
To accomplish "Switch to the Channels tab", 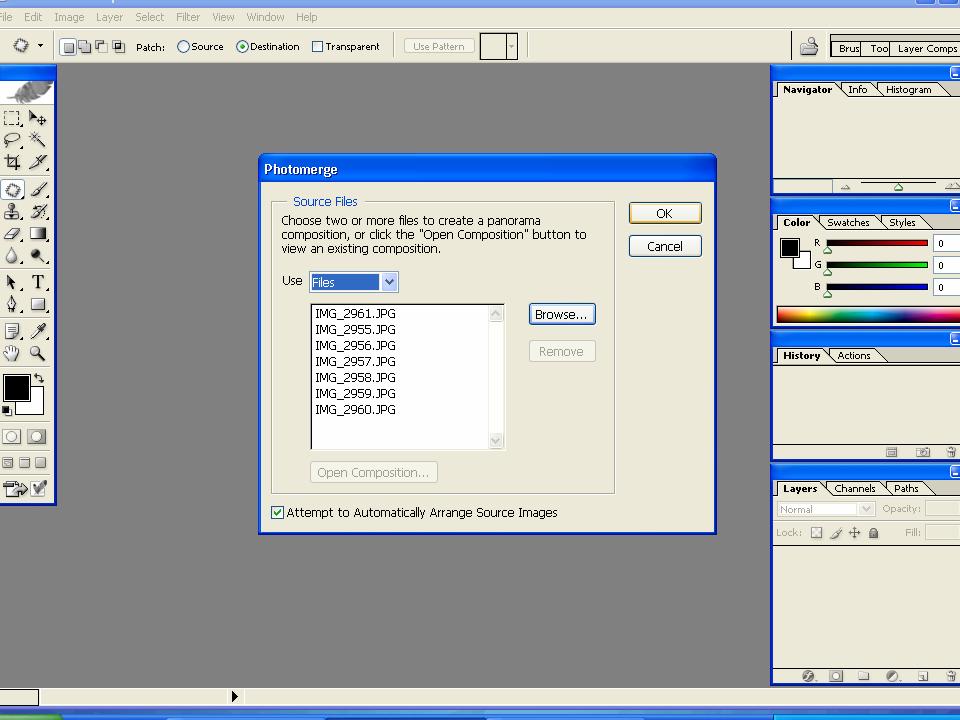I will coord(854,489).
